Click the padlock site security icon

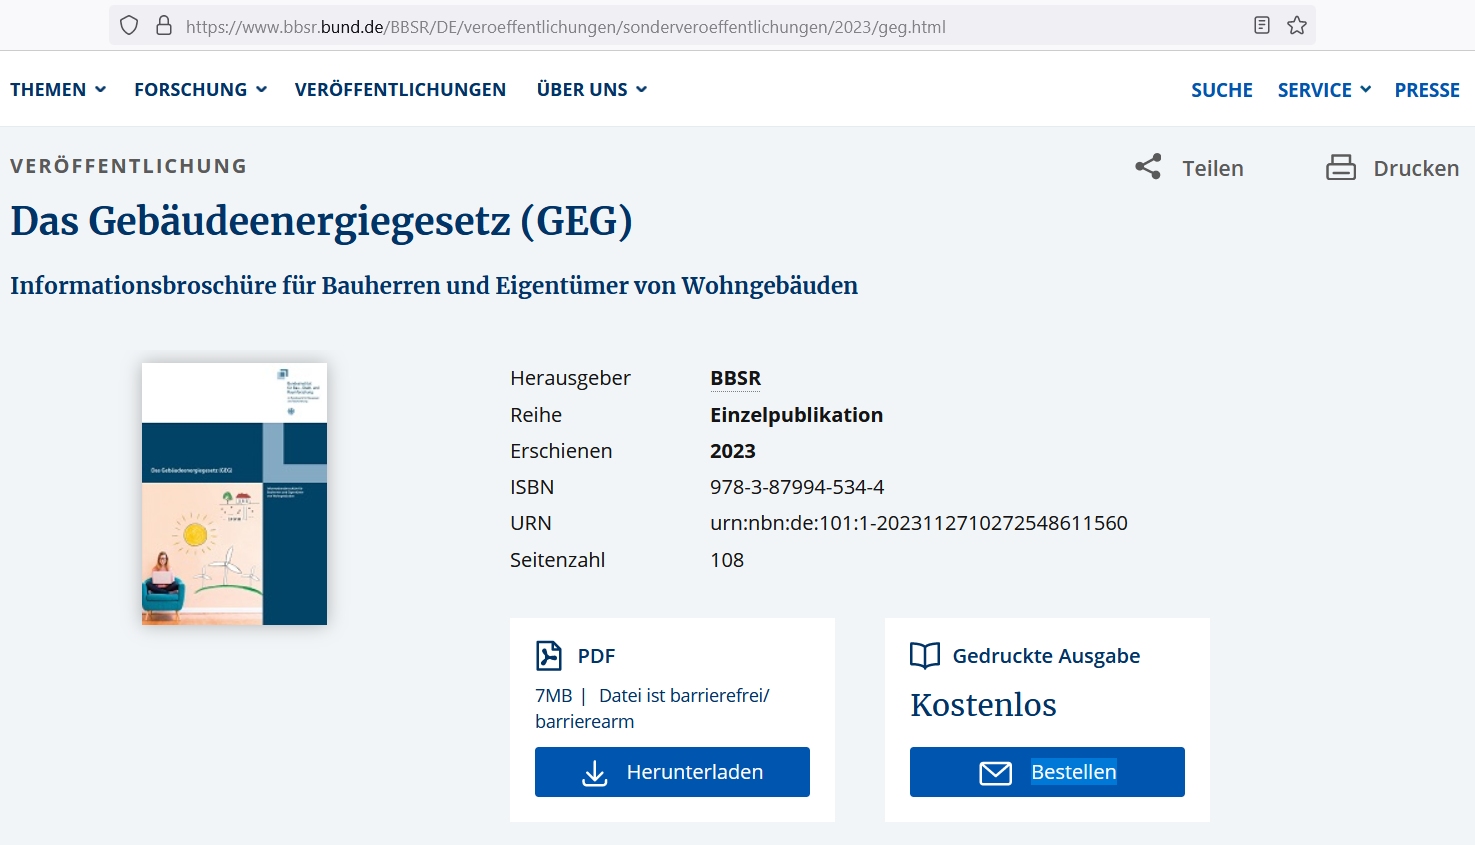[x=164, y=26]
